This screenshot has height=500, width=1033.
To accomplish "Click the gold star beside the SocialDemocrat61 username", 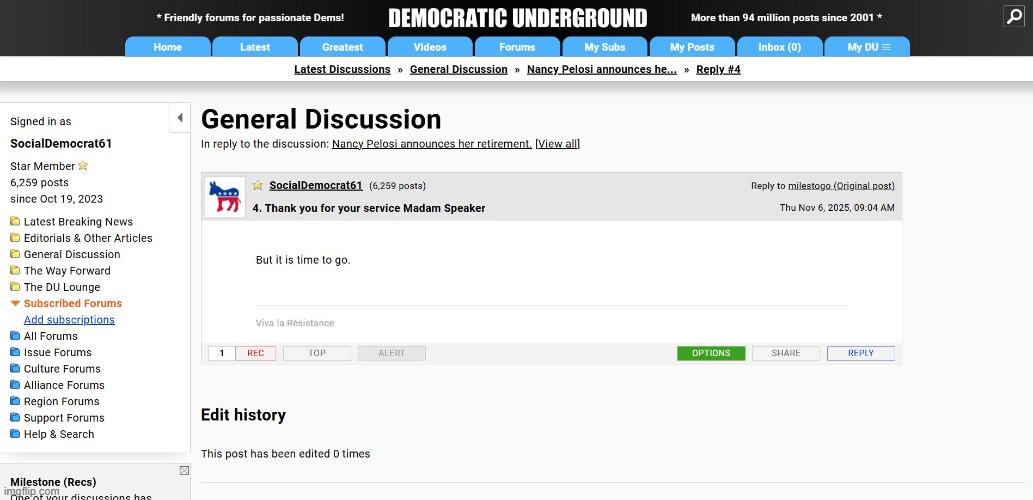I will (x=258, y=186).
